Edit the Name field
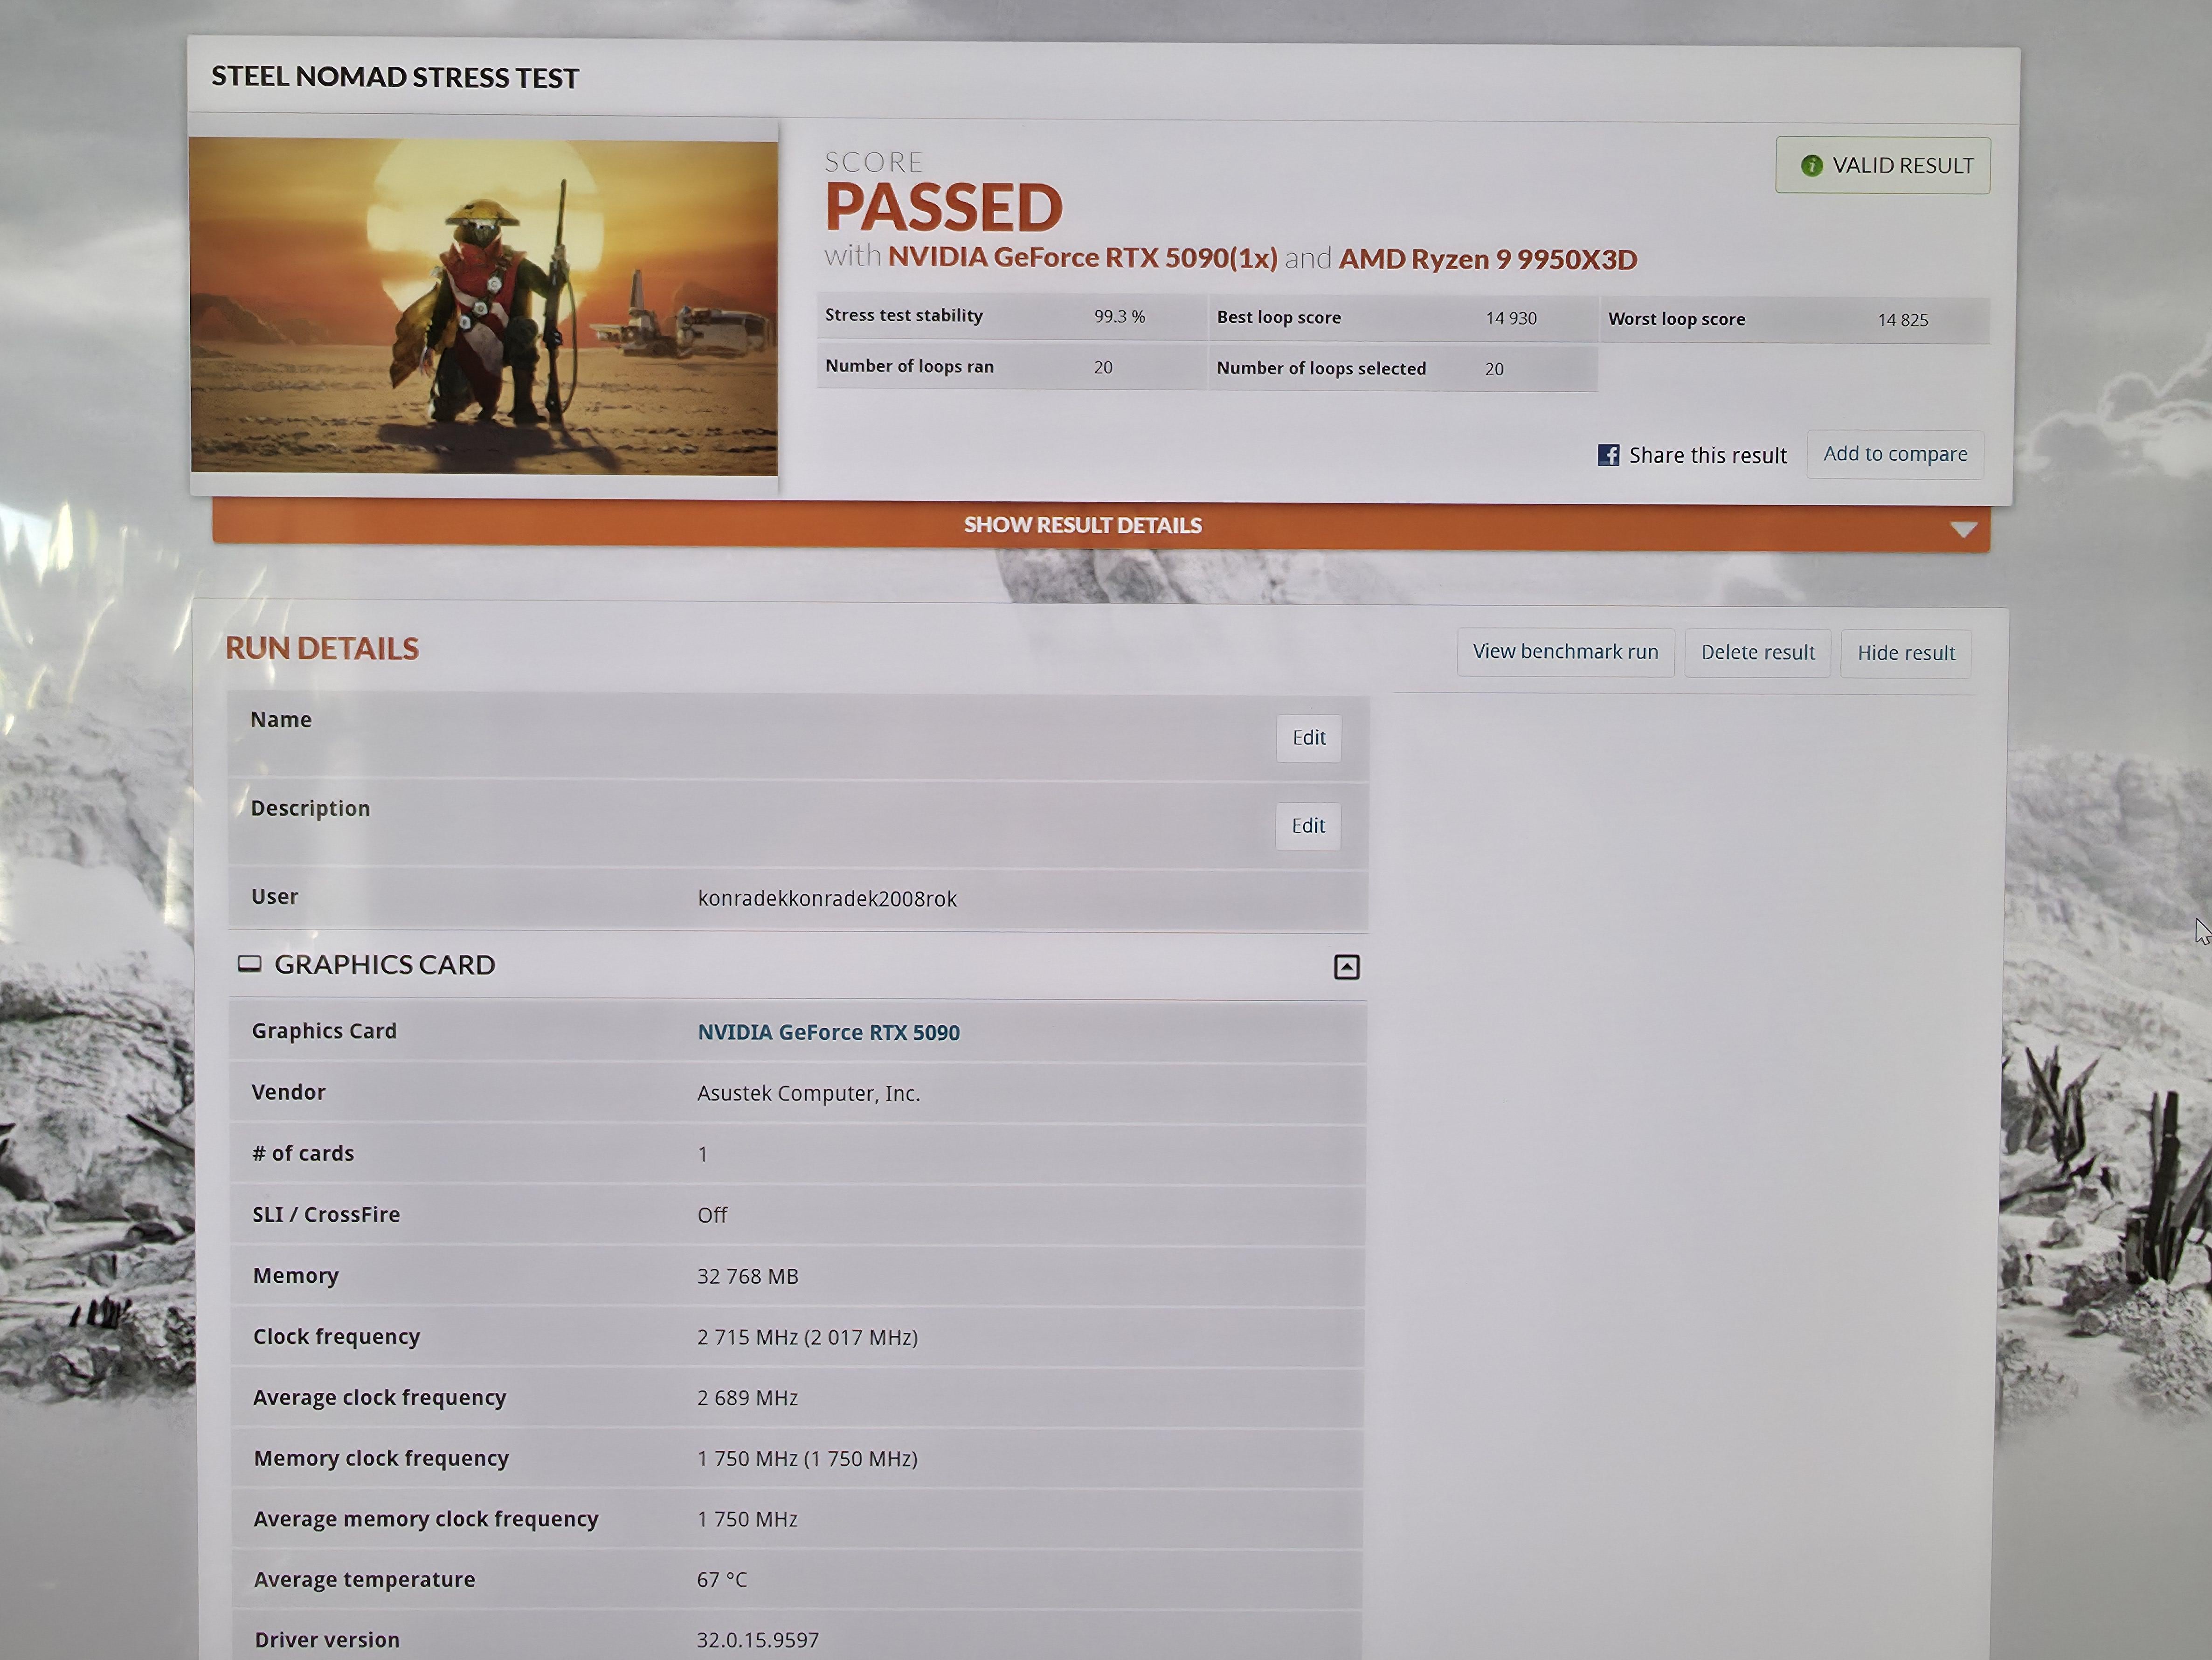 point(1308,738)
